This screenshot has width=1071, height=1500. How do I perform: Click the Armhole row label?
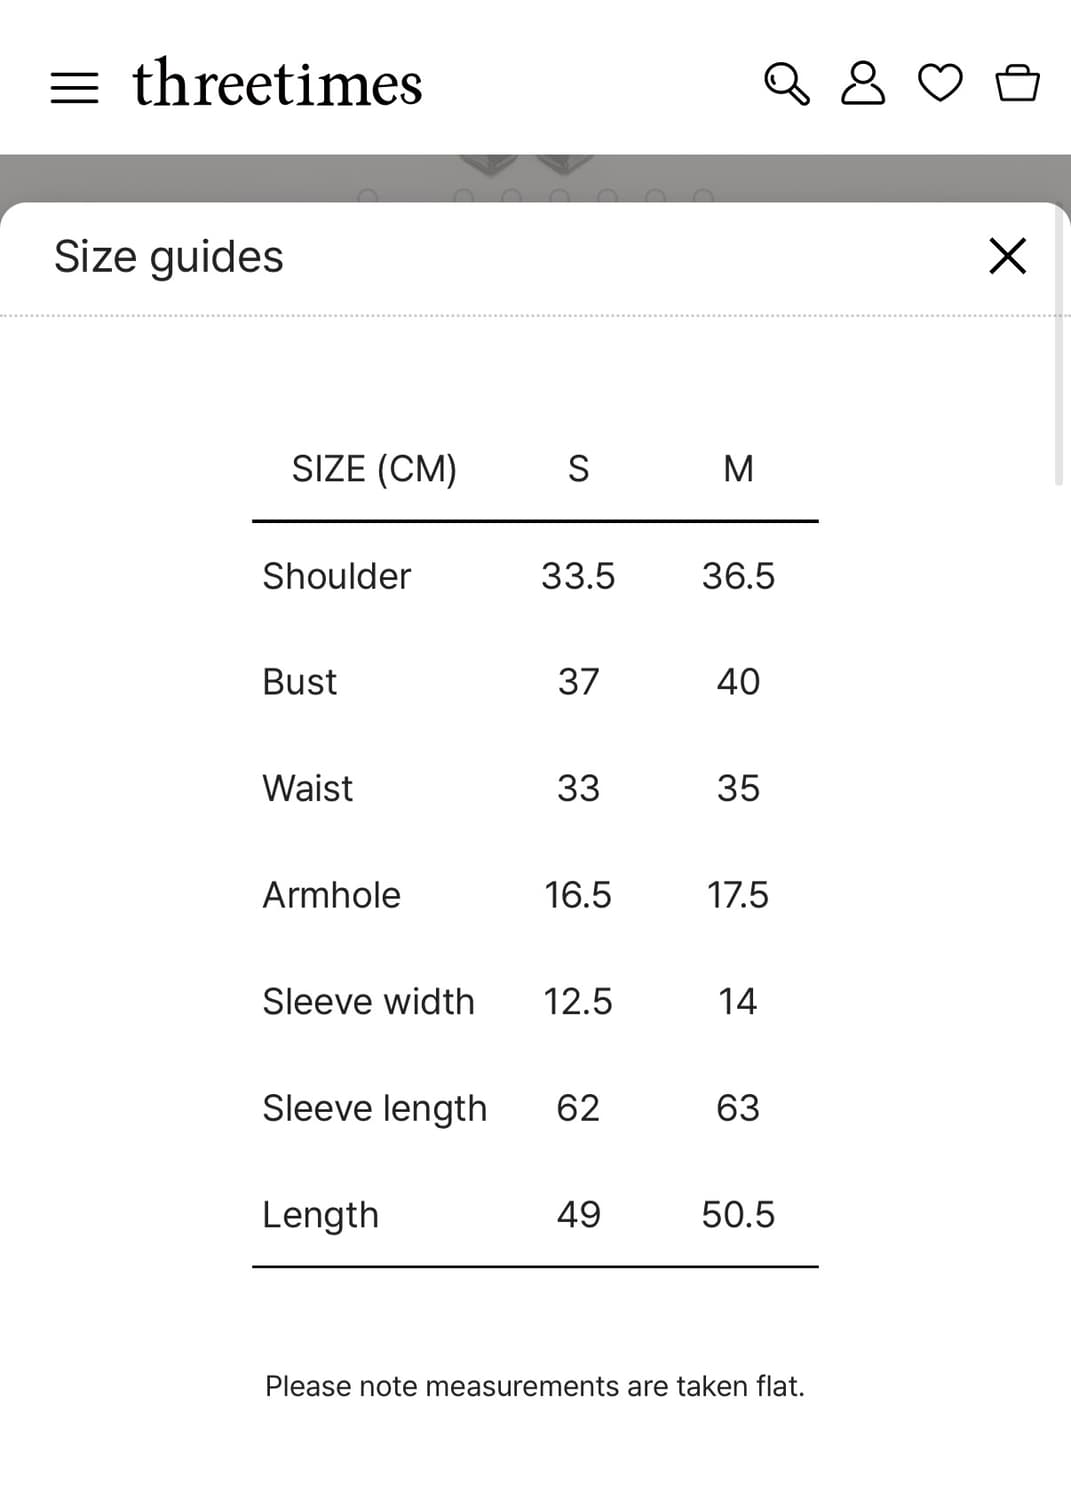(x=331, y=895)
